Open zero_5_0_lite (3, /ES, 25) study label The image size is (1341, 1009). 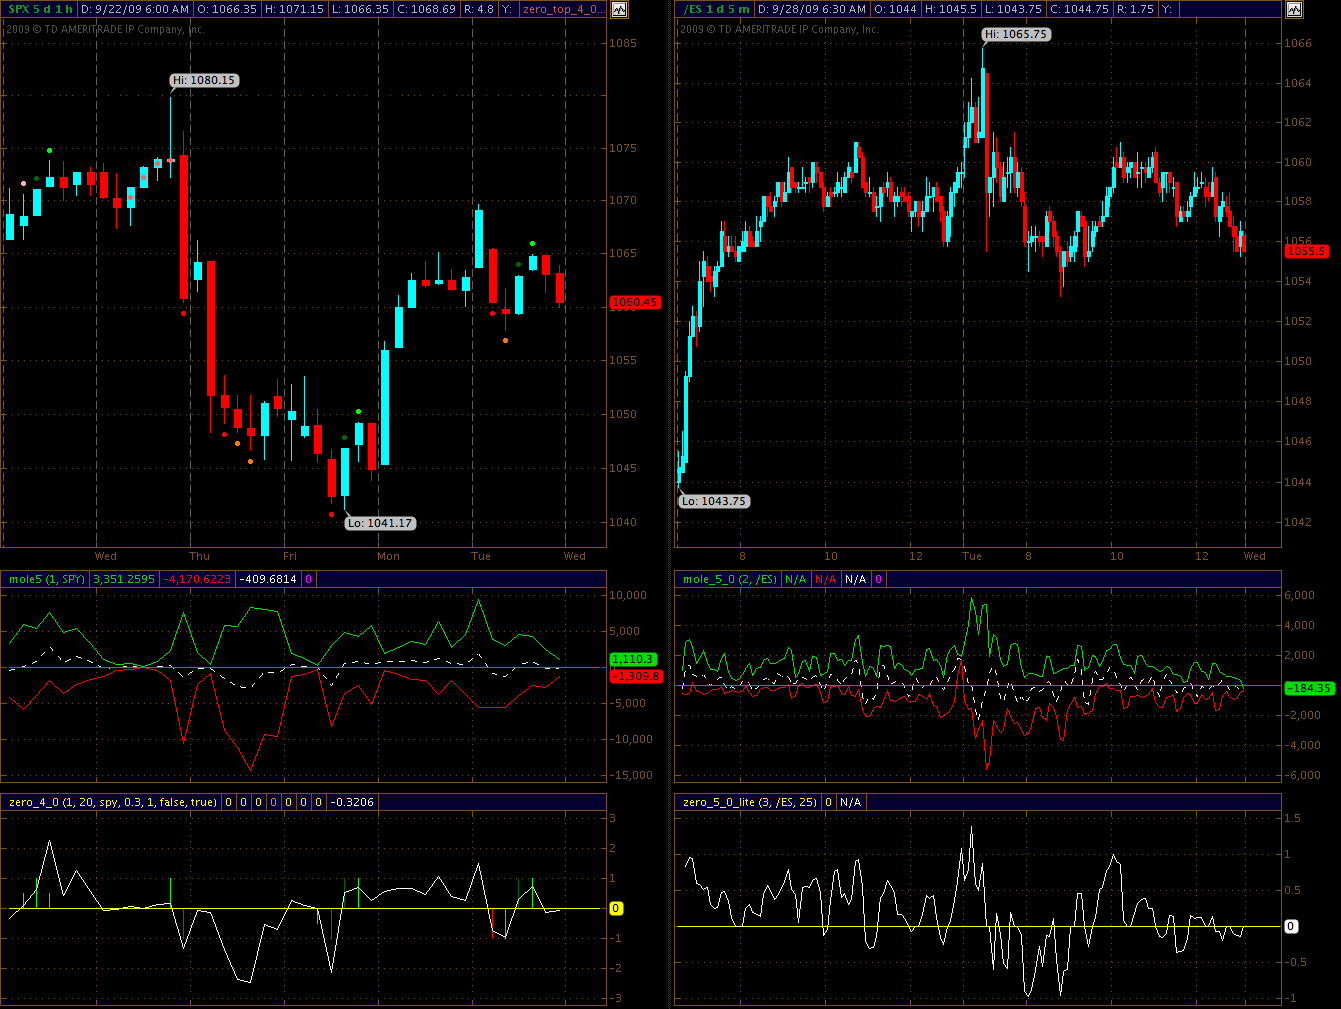coord(749,802)
